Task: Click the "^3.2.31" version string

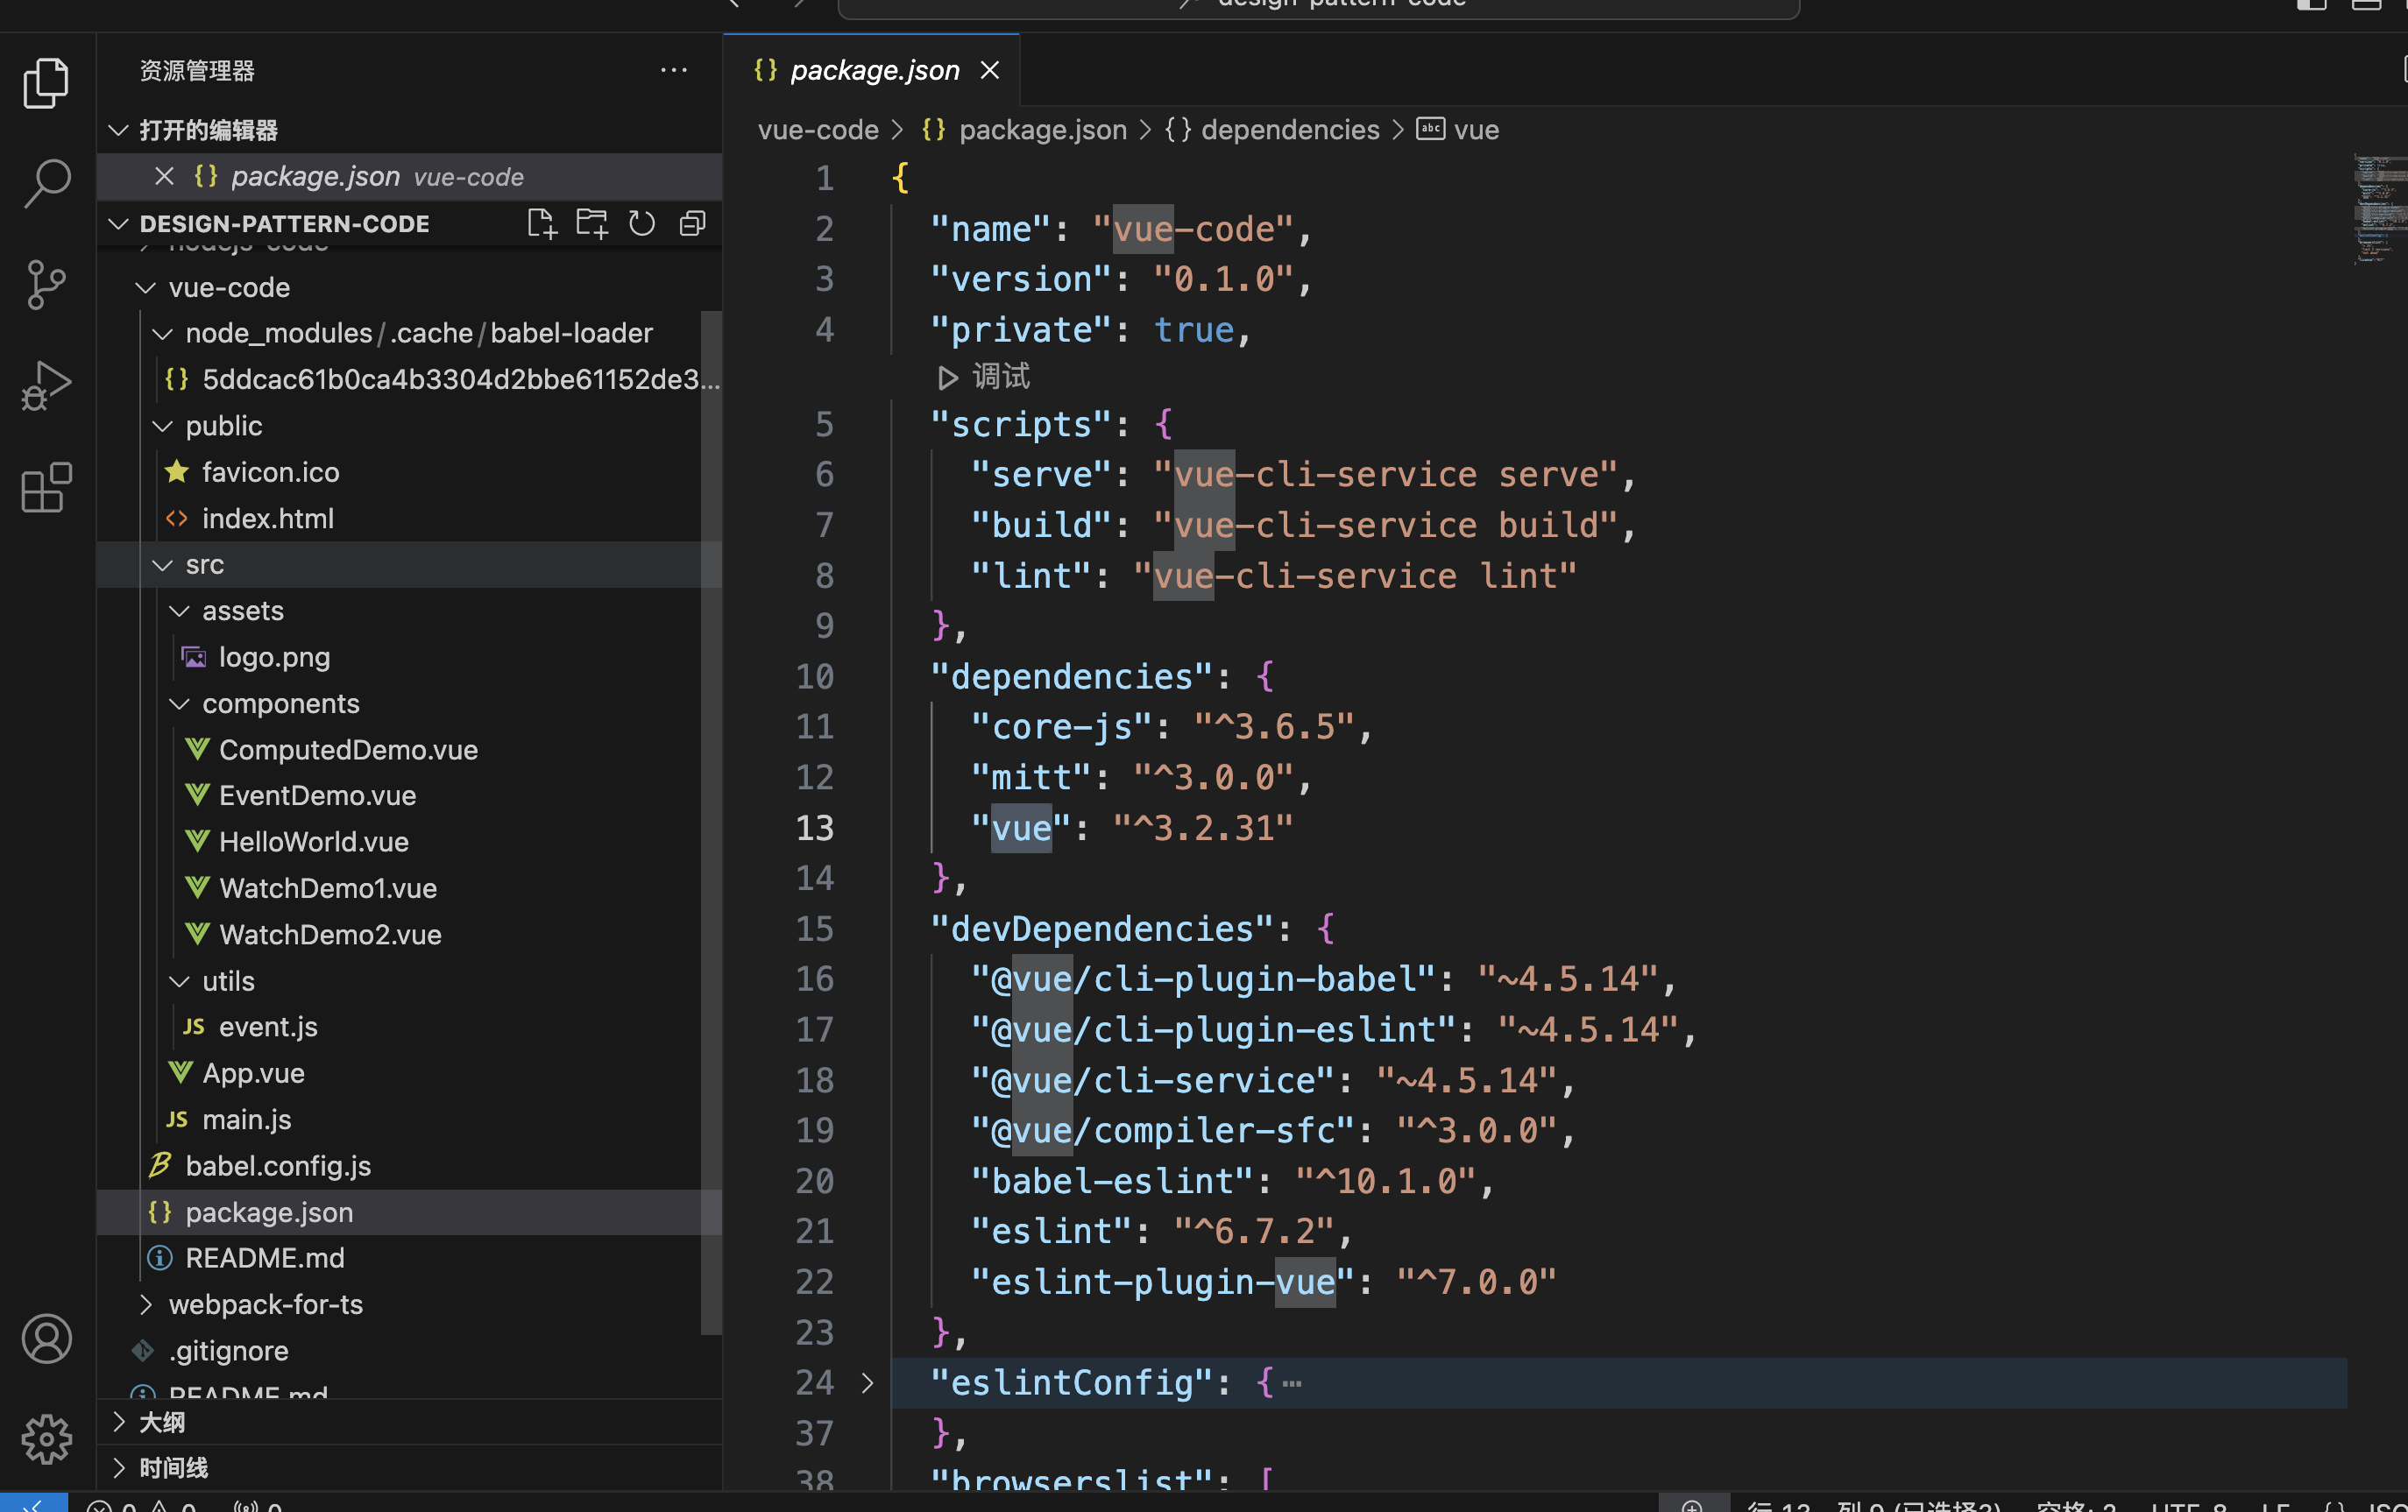Action: click(x=1203, y=828)
